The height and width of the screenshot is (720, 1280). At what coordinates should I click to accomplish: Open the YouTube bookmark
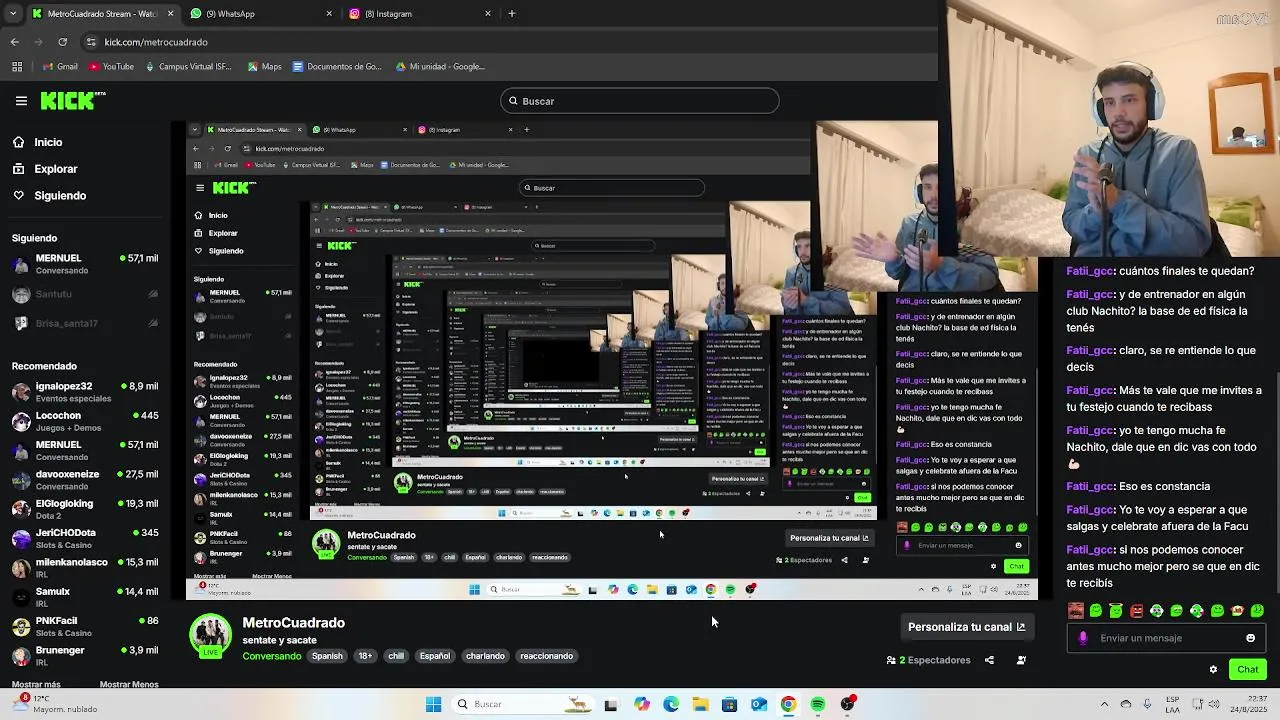(111, 67)
